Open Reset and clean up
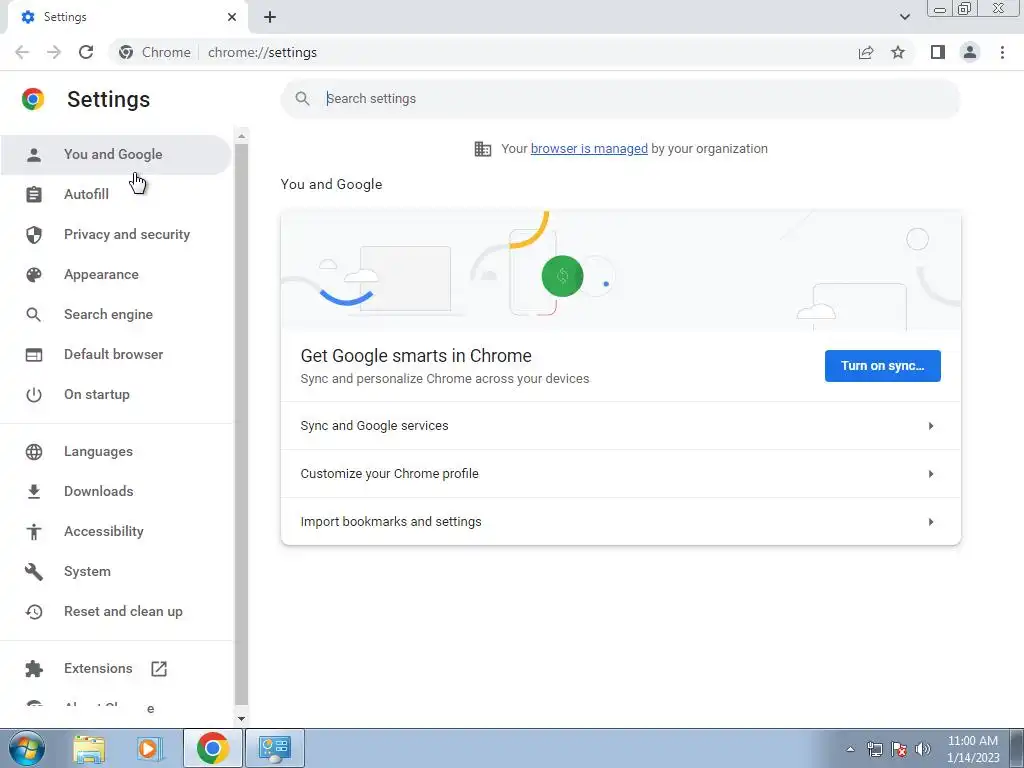The width and height of the screenshot is (1024, 768). coord(116,611)
